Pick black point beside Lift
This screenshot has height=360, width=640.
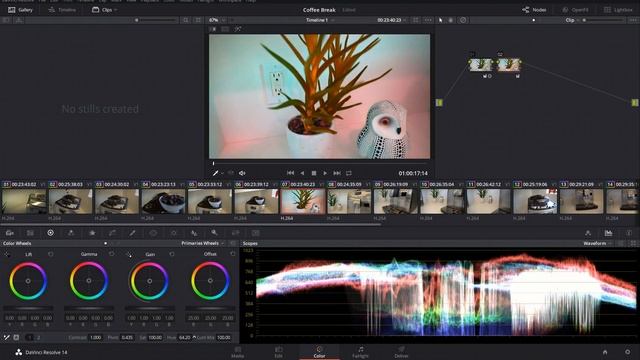[x=7, y=254]
